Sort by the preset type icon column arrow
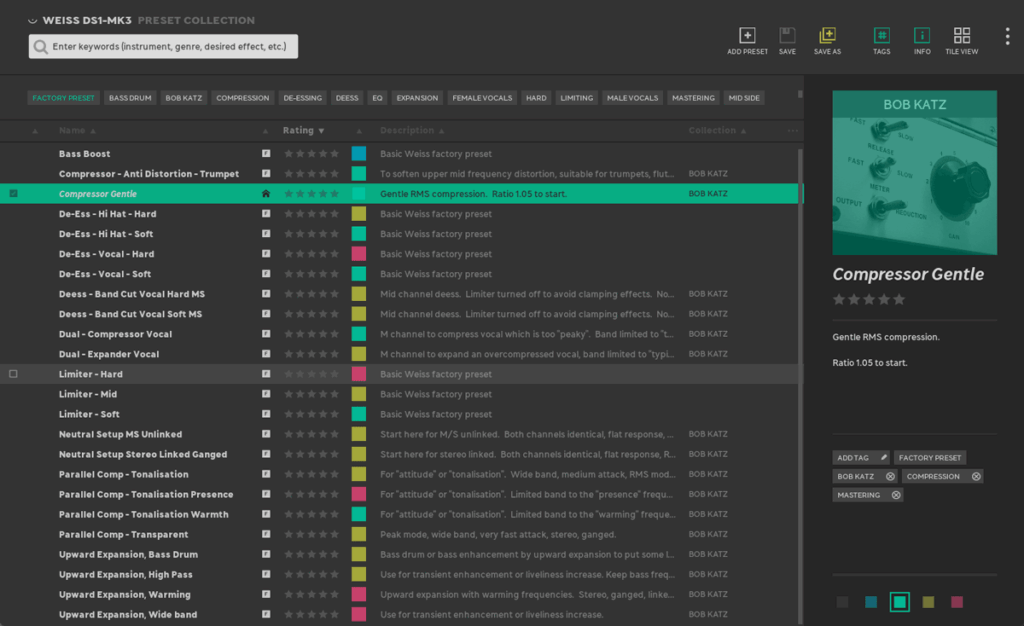This screenshot has width=1024, height=626. point(265,131)
